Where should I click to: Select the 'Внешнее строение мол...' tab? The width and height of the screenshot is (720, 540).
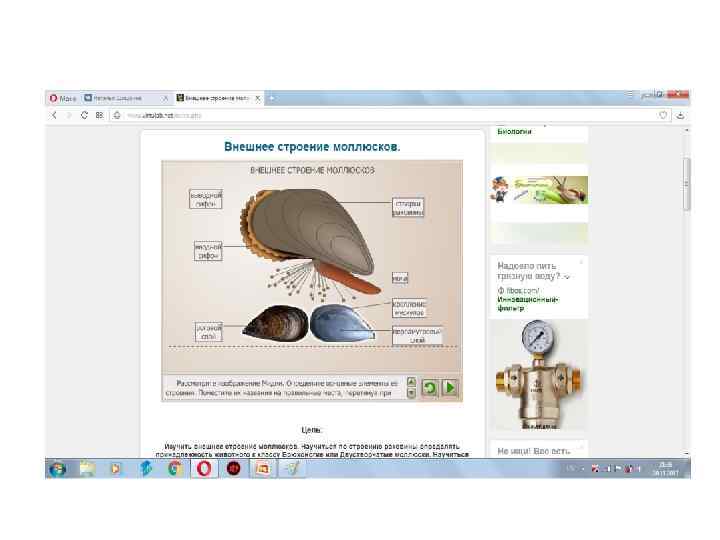[219, 98]
